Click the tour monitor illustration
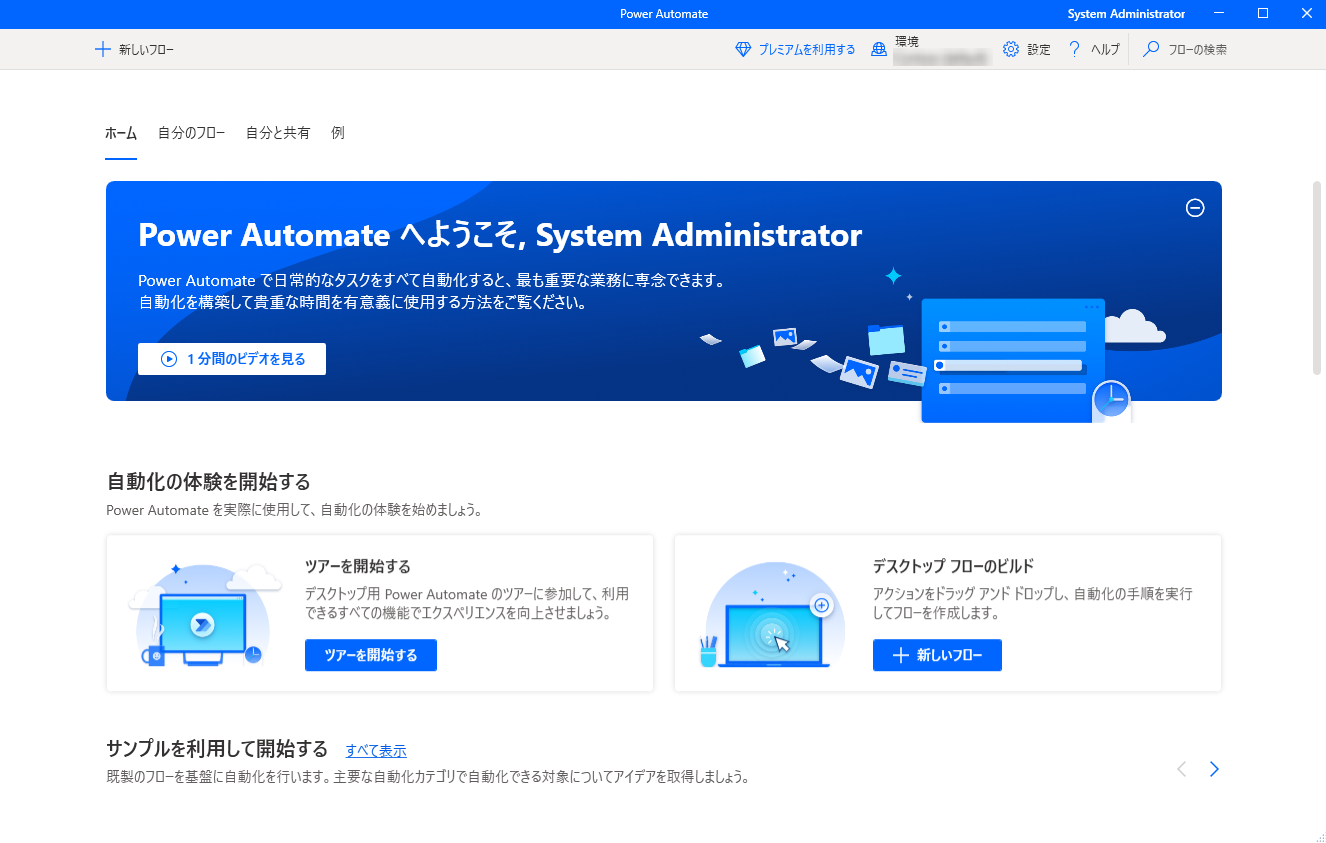Screen dimensions: 1326x843 pos(203,617)
